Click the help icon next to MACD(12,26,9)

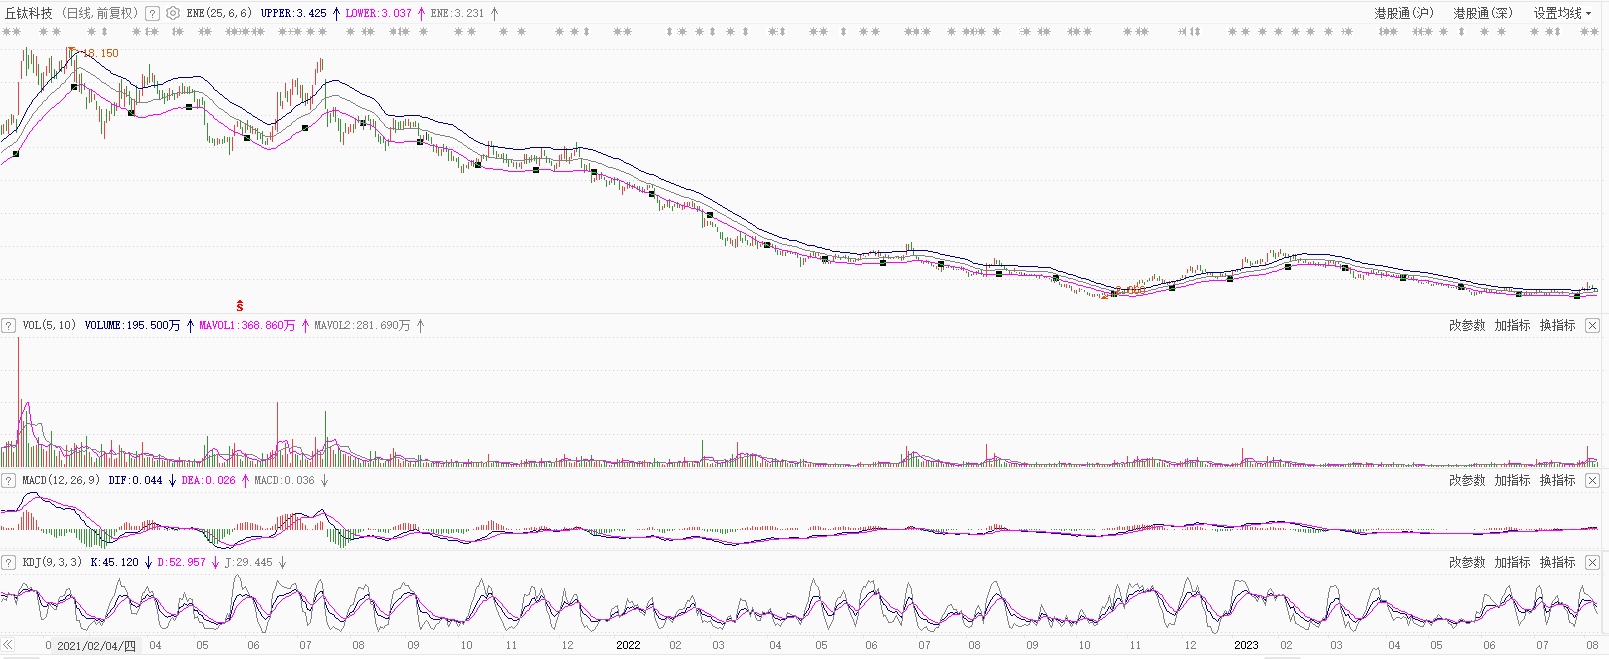(9, 481)
